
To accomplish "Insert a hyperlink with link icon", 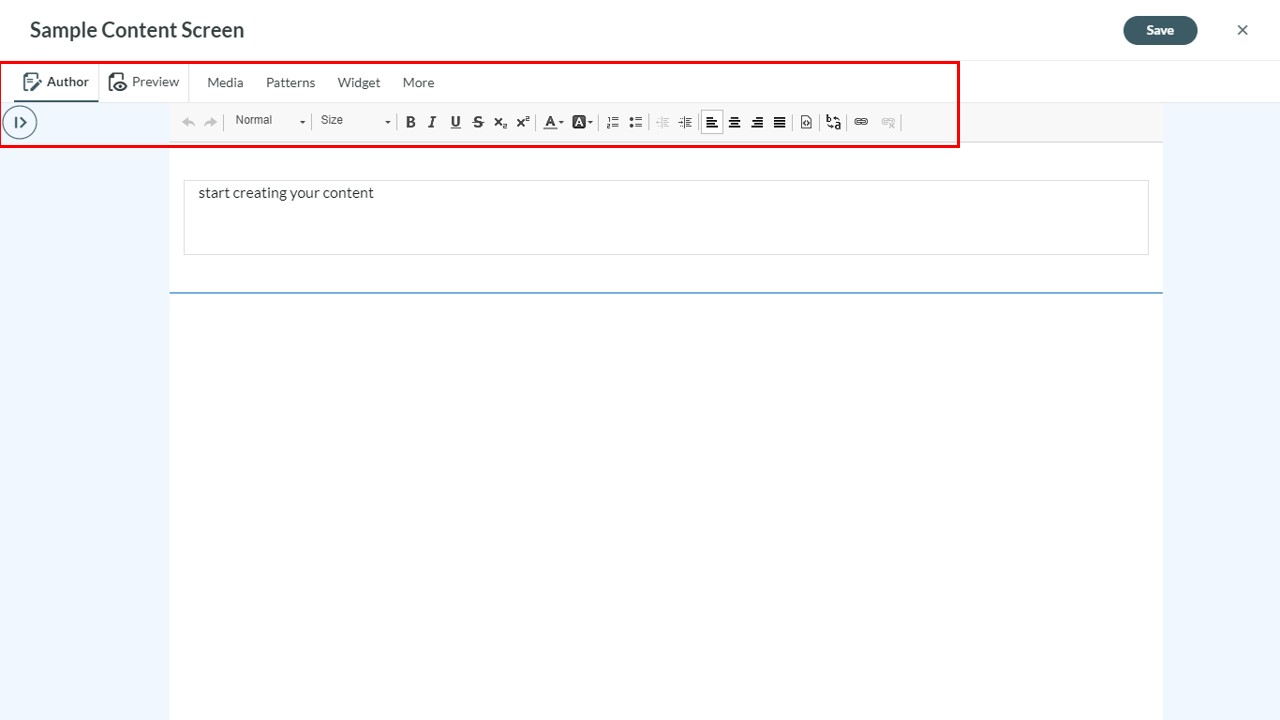I will 861,122.
